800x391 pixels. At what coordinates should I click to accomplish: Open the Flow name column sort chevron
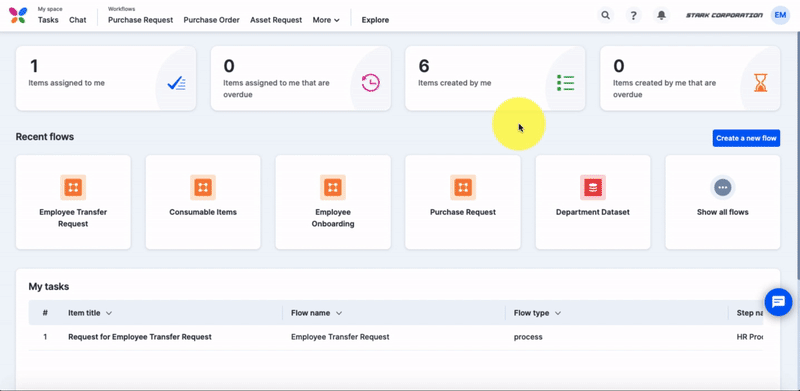339,313
